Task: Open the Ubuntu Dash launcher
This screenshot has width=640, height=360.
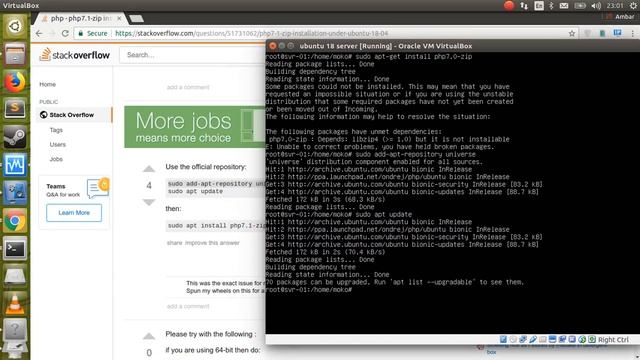Action: click(x=15, y=27)
